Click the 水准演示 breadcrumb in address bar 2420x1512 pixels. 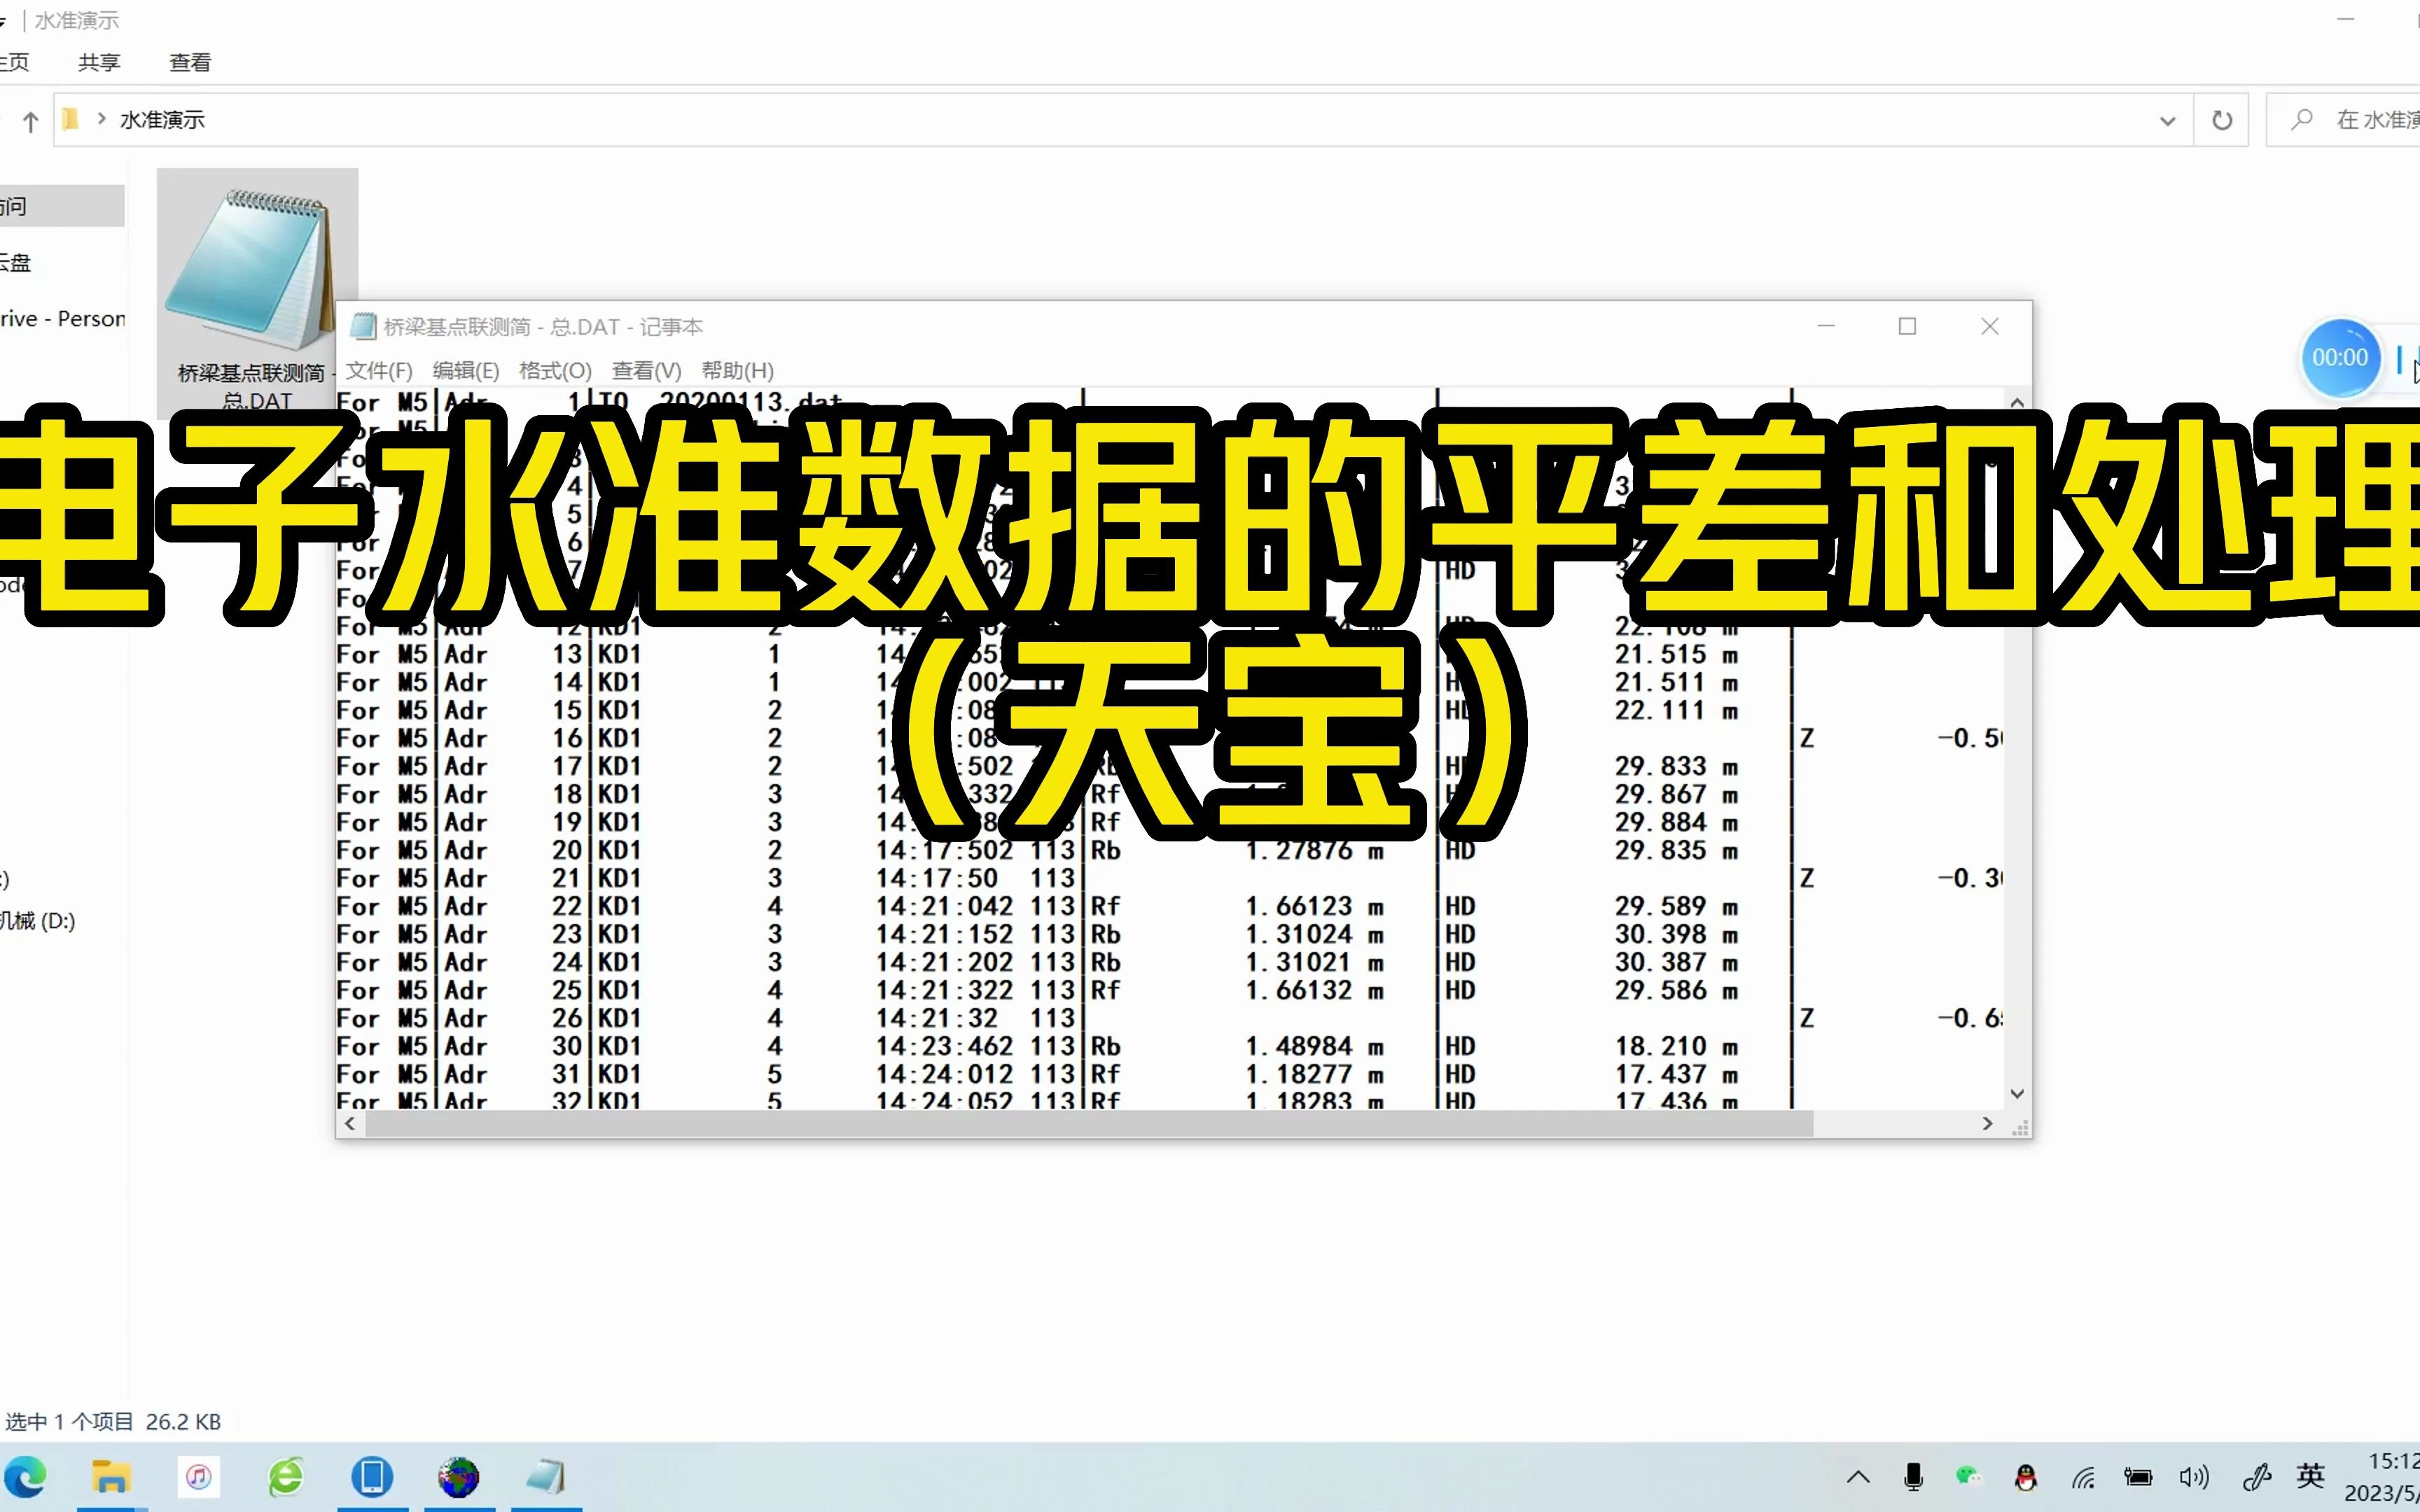pos(162,120)
